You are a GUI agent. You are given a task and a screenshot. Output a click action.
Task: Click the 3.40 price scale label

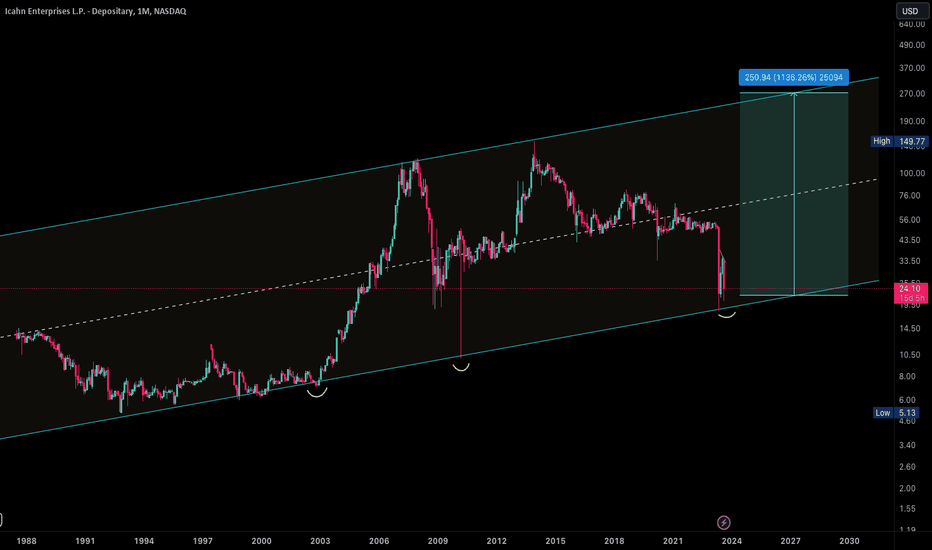907,445
